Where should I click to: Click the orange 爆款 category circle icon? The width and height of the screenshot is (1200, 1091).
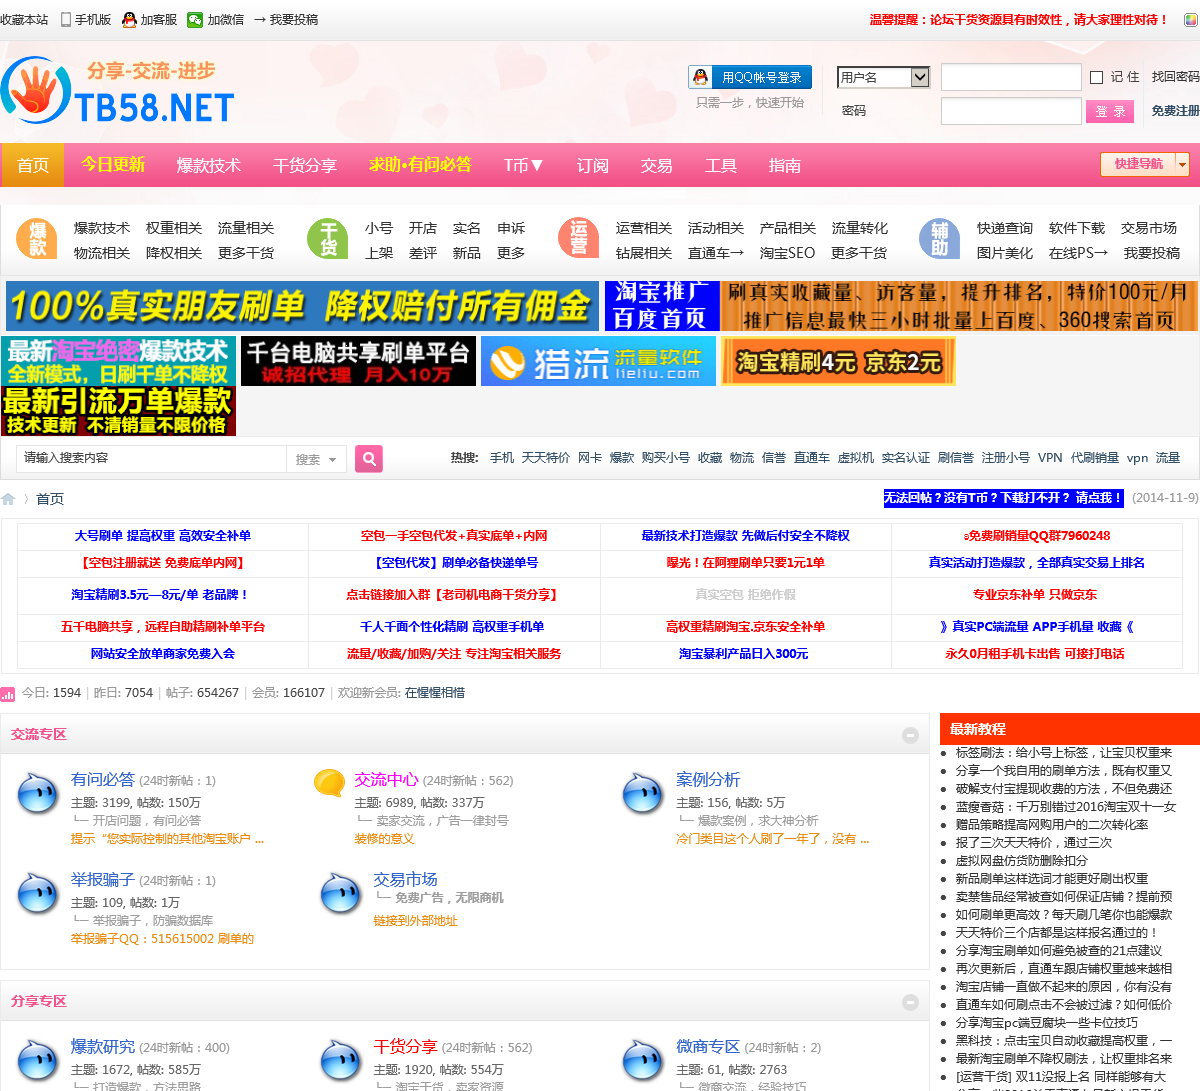click(x=37, y=240)
